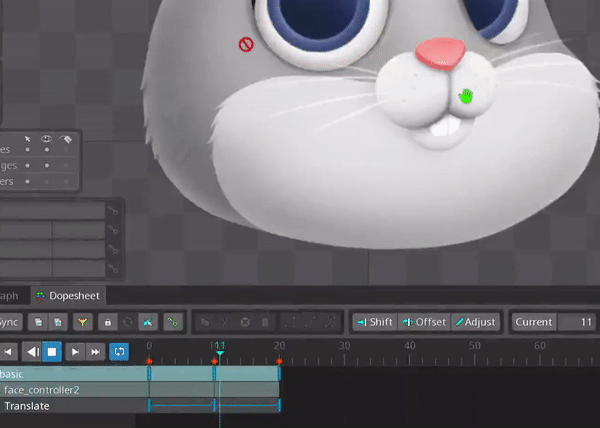Toggle name labels dot in Others row
The width and height of the screenshot is (600, 428).
66,181
